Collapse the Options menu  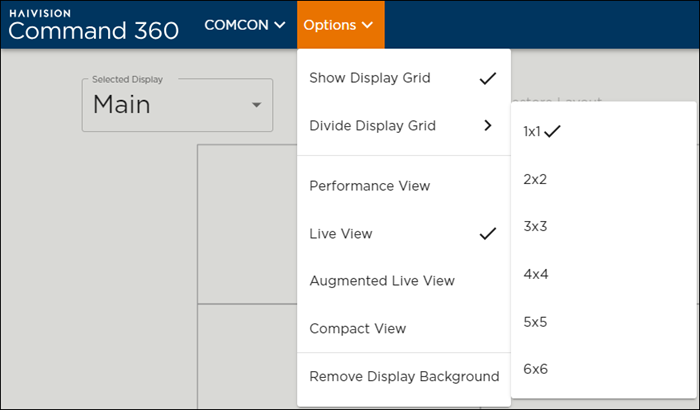[x=340, y=25]
